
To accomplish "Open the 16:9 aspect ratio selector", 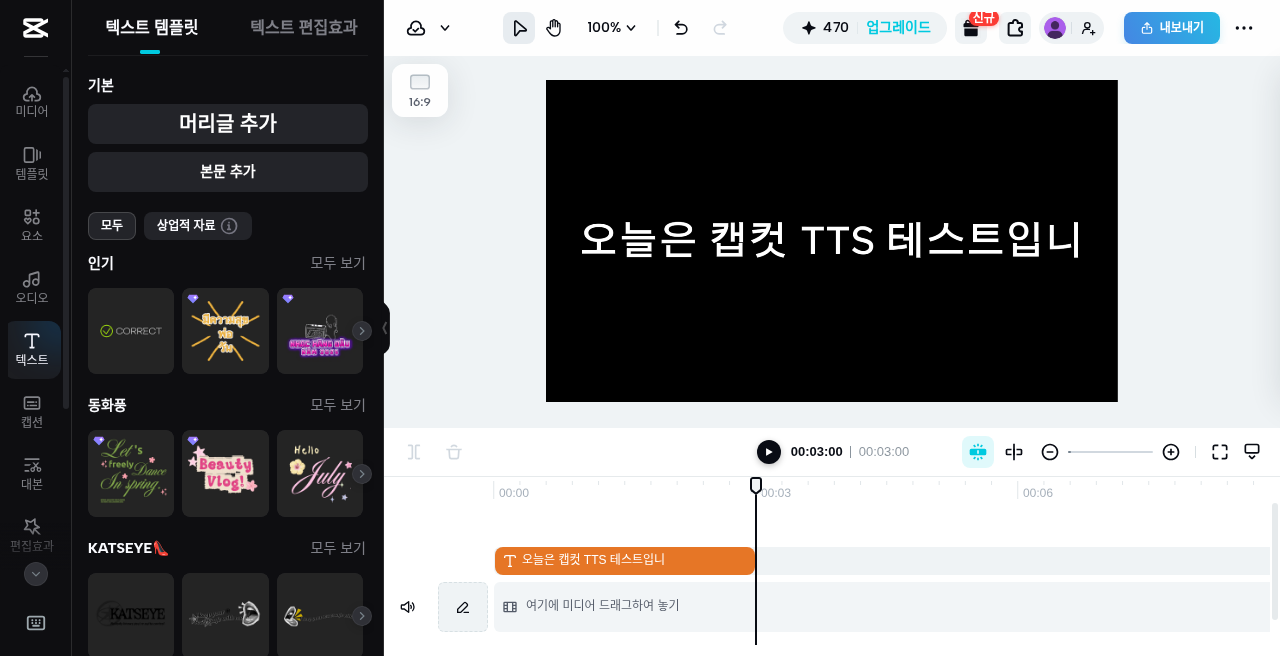I will [420, 91].
